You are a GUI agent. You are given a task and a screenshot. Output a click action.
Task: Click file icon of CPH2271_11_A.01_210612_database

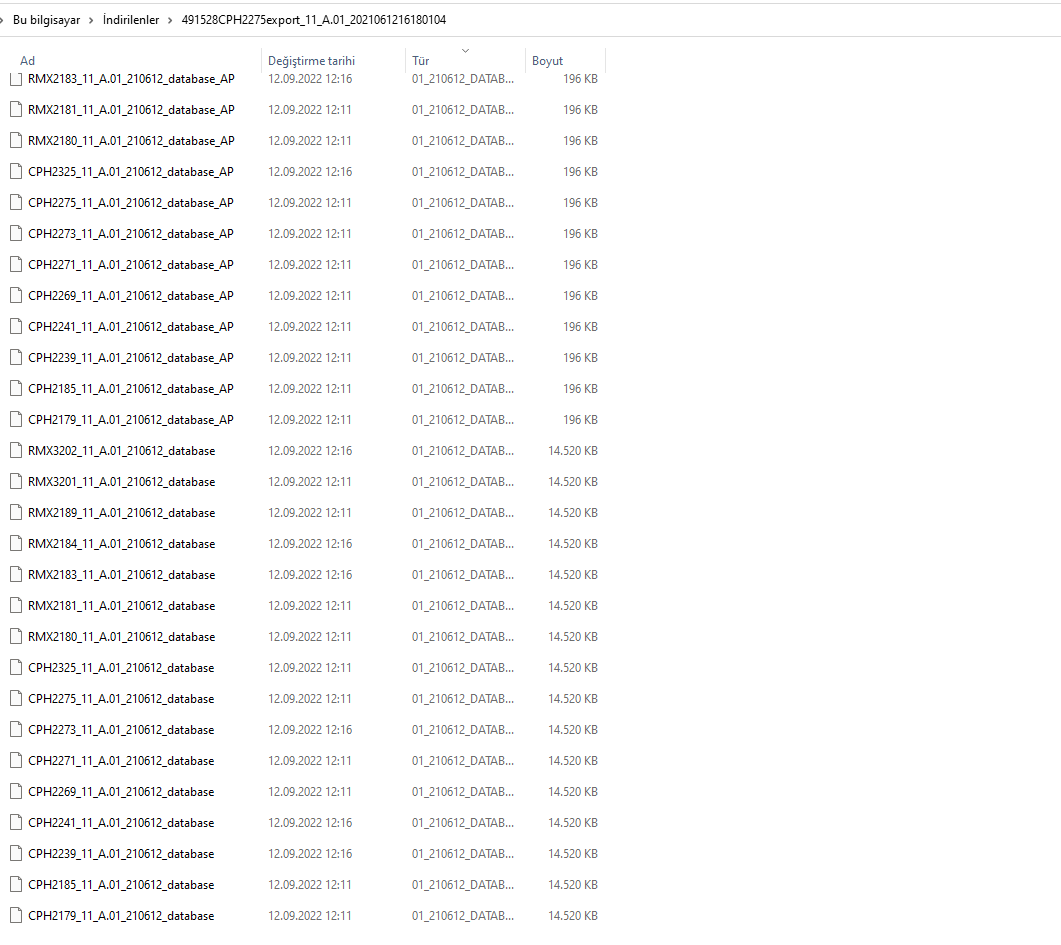16,761
